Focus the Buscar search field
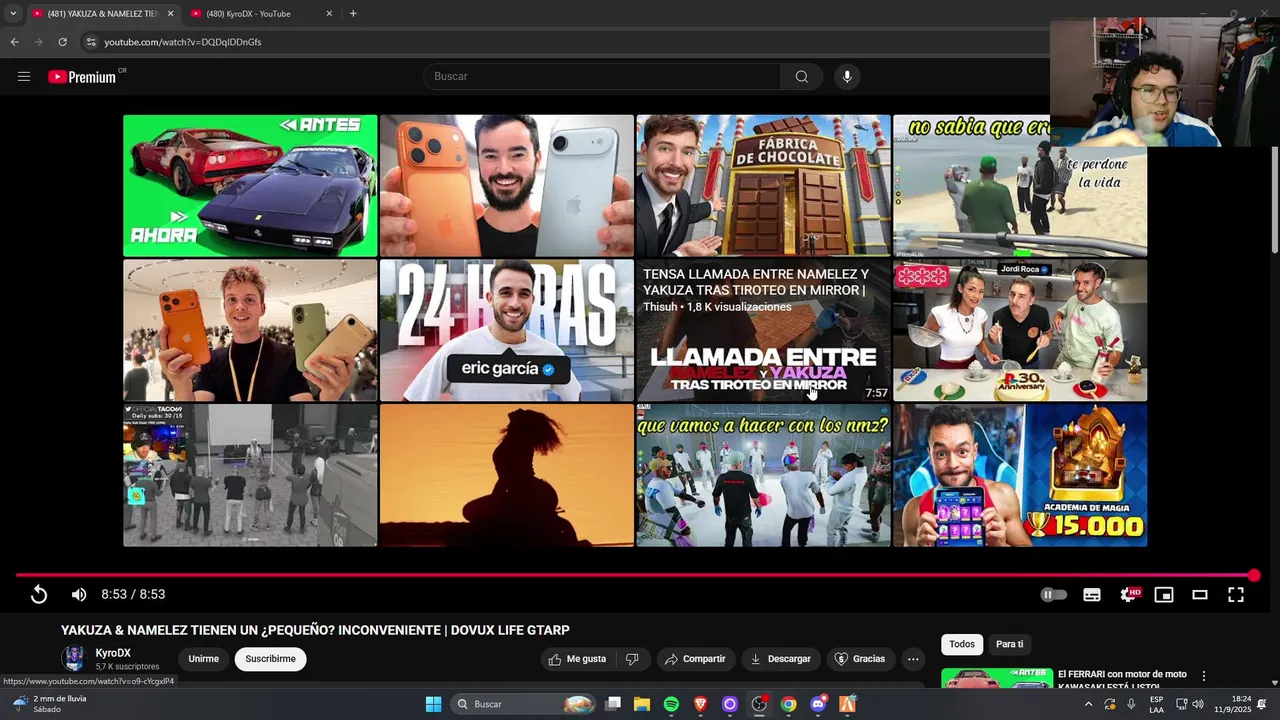This screenshot has width=1280, height=720. coord(604,76)
